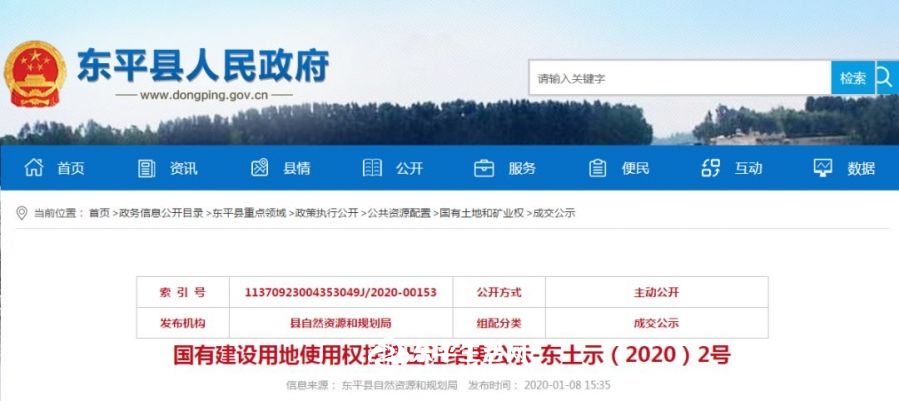Click the open-book icon beside 公开
Viewport: 899px width, 401px height.
[372, 168]
